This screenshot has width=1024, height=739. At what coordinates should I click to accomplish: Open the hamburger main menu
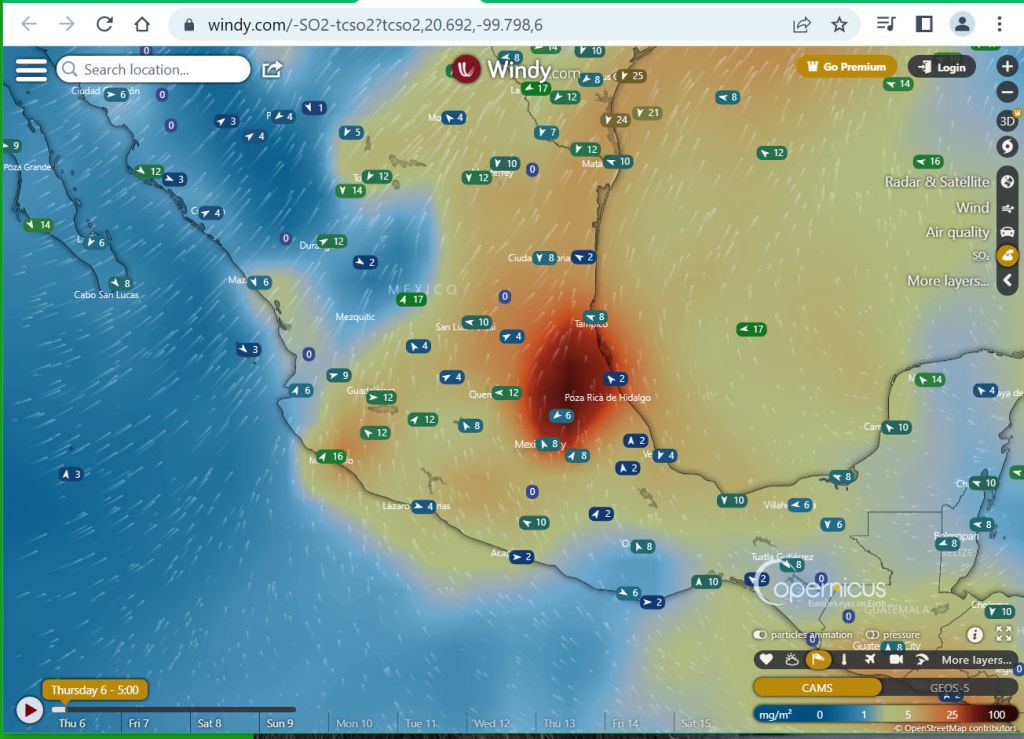(31, 69)
